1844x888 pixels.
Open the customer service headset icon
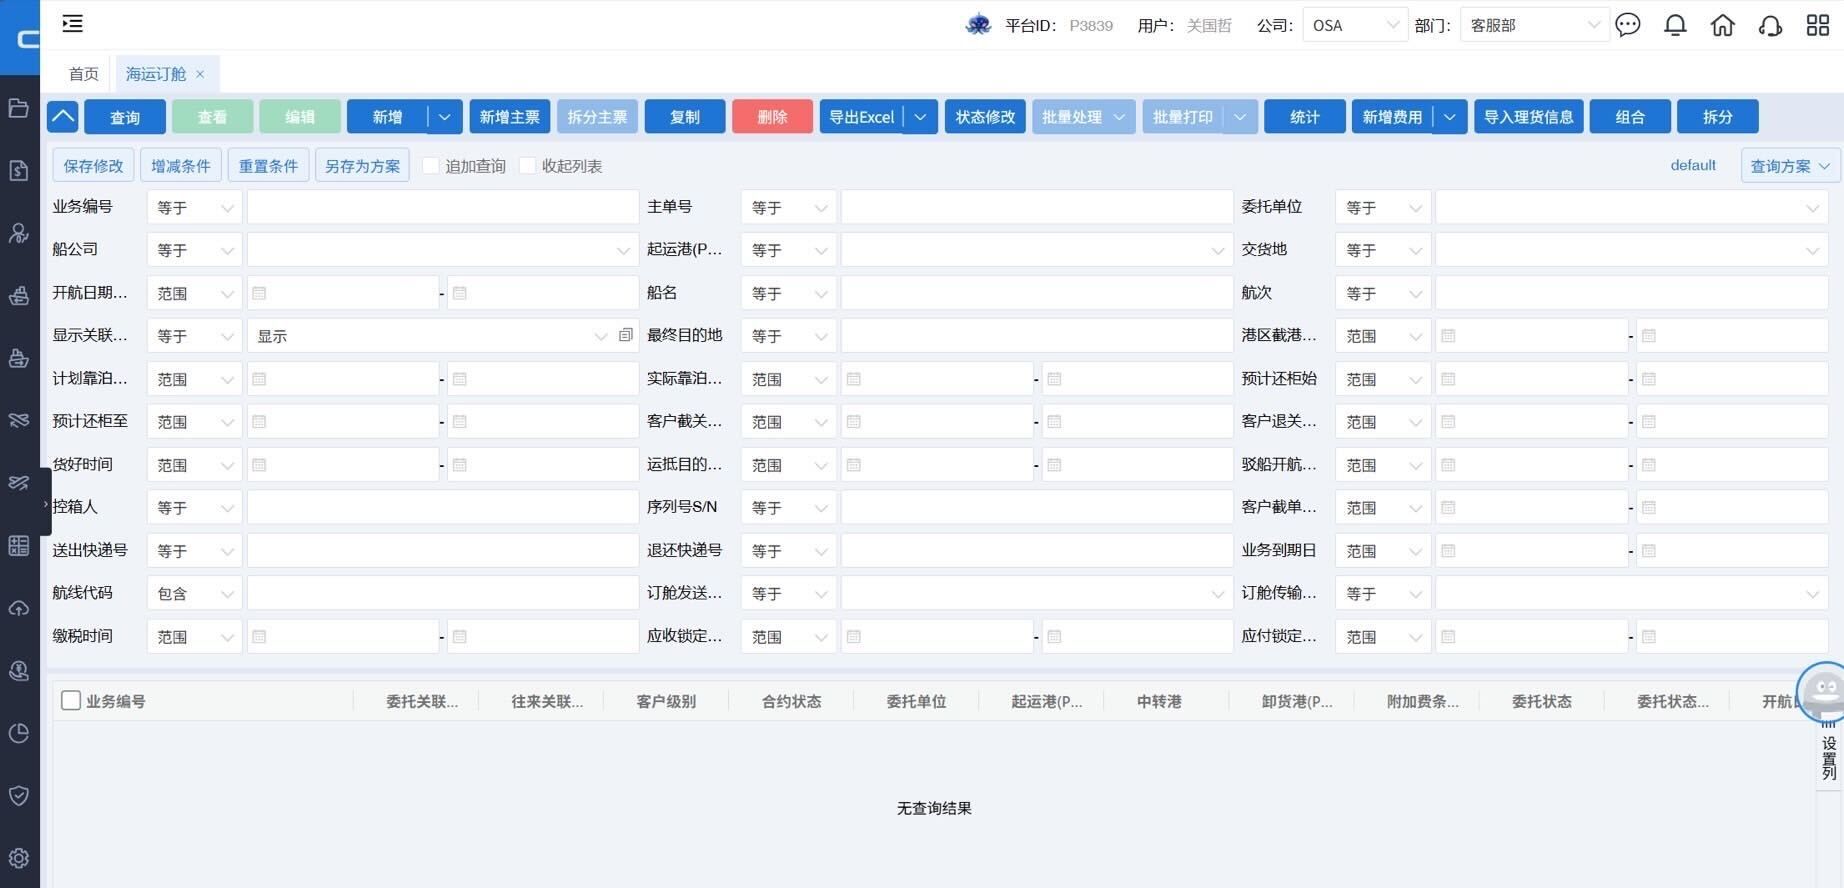click(1770, 25)
